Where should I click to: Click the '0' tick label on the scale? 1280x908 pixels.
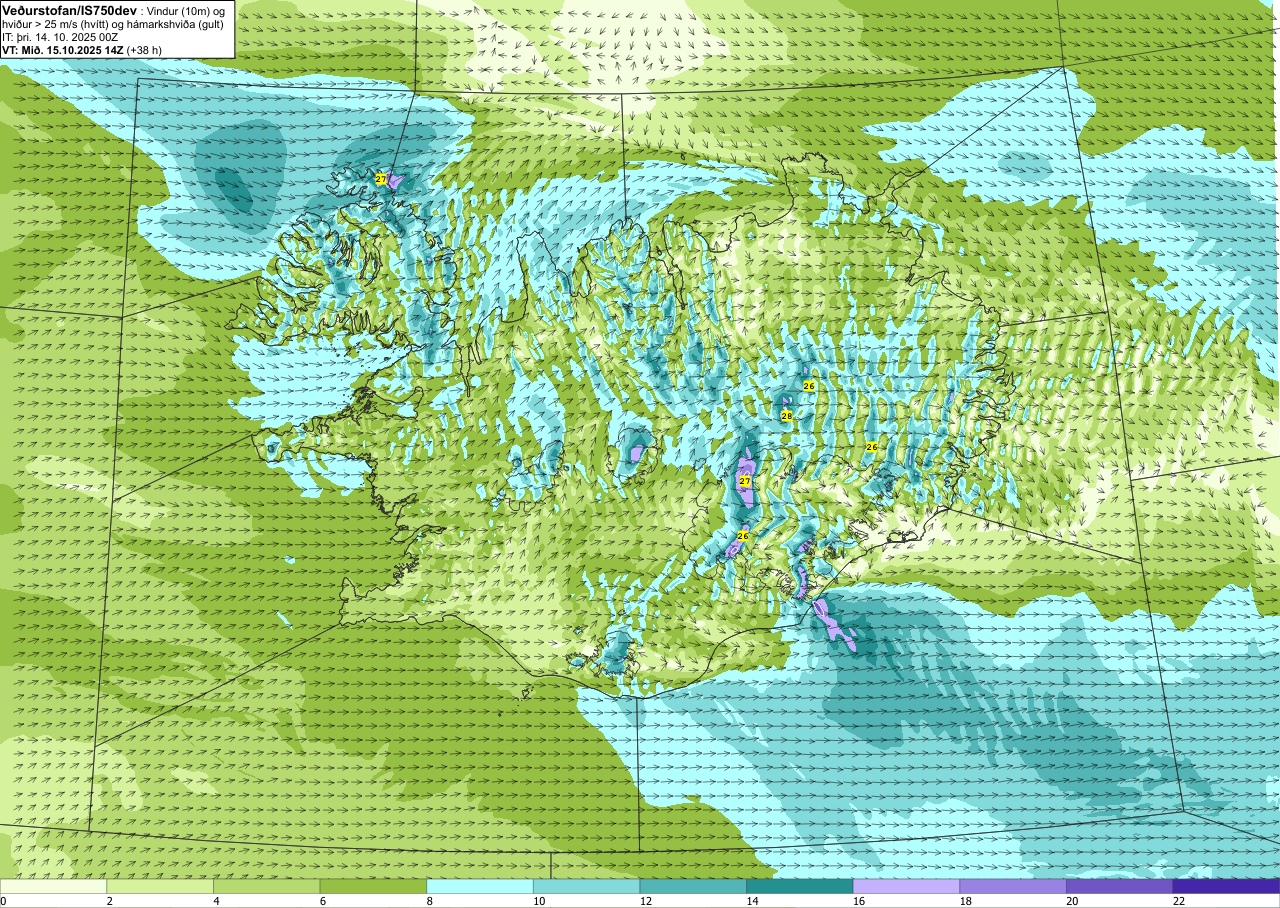(x=3, y=901)
